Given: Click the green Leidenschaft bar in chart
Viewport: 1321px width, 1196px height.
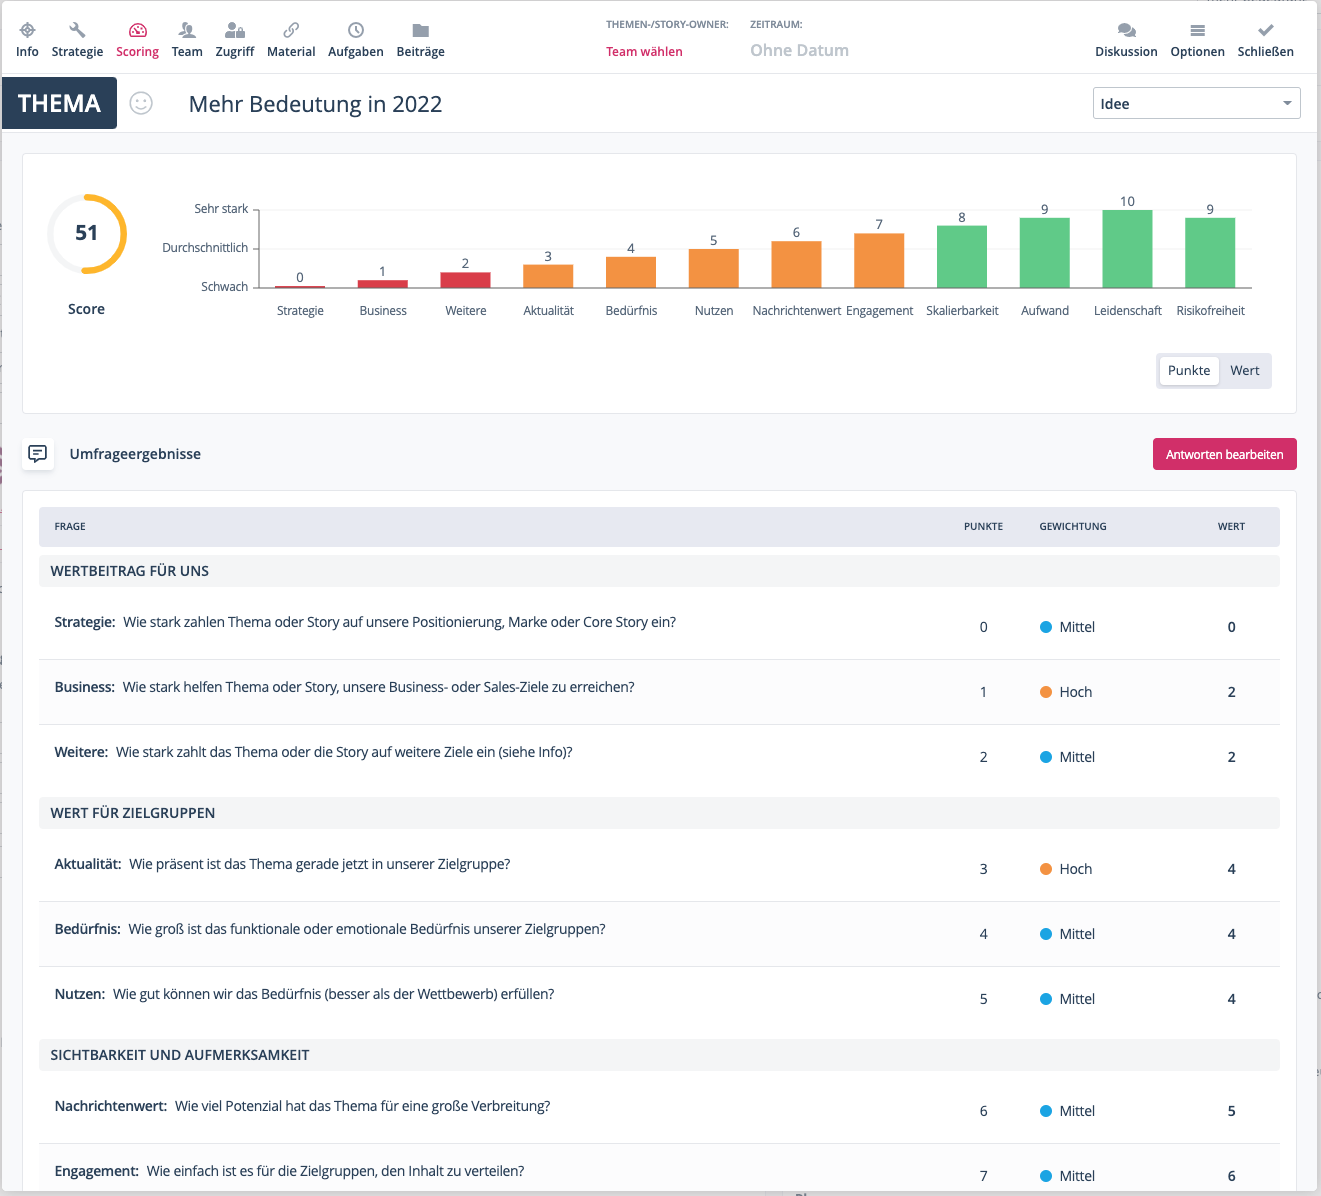Looking at the screenshot, I should (1127, 249).
